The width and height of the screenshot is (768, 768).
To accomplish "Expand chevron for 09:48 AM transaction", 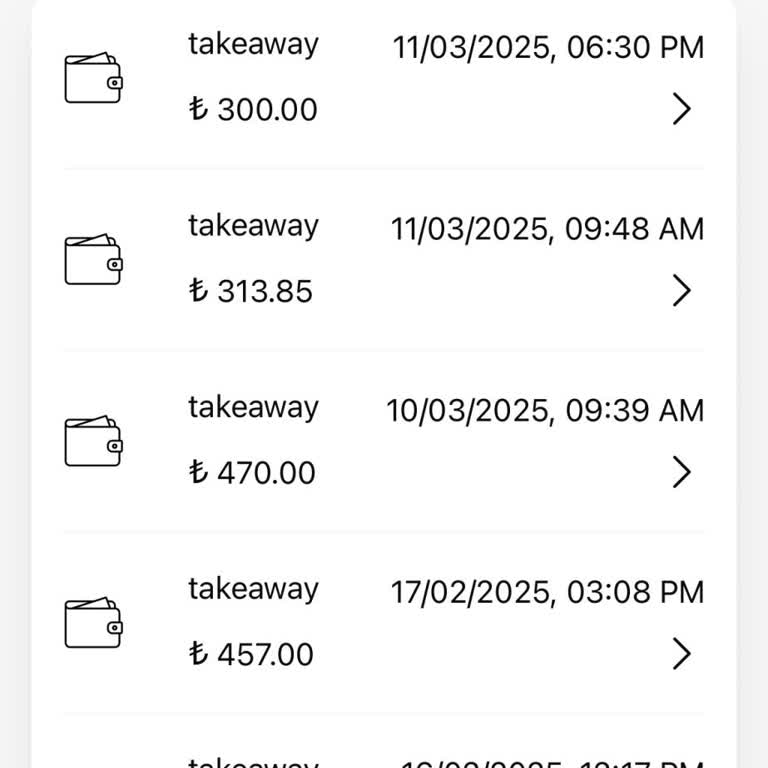I will (681, 290).
